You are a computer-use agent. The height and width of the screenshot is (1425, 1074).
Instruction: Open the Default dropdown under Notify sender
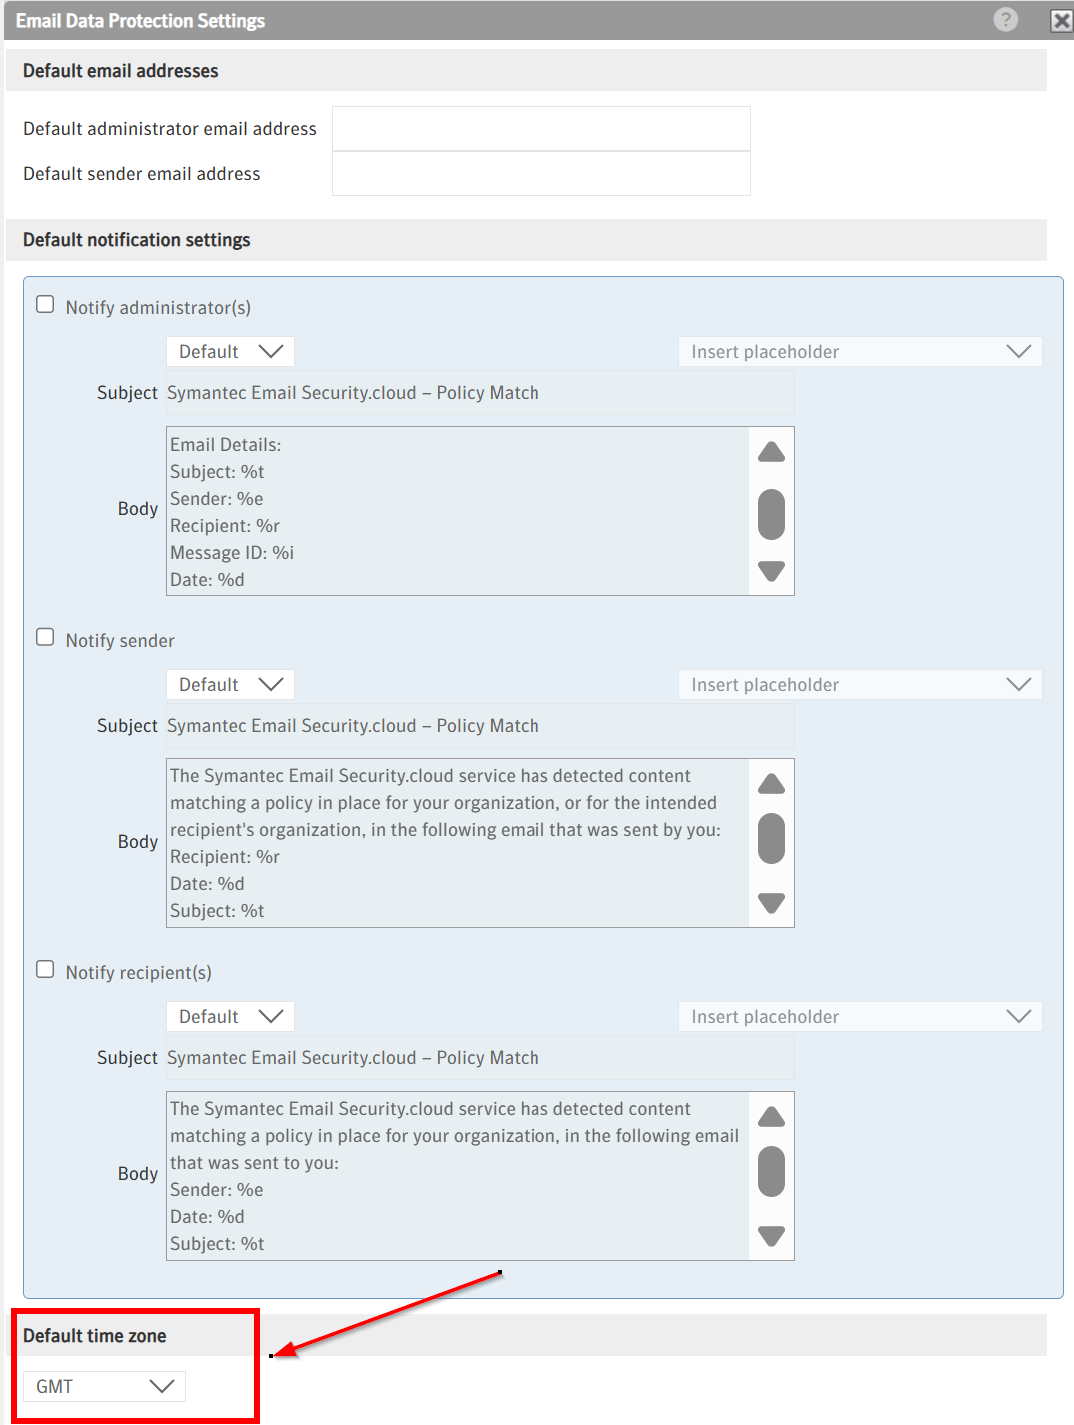pos(230,685)
